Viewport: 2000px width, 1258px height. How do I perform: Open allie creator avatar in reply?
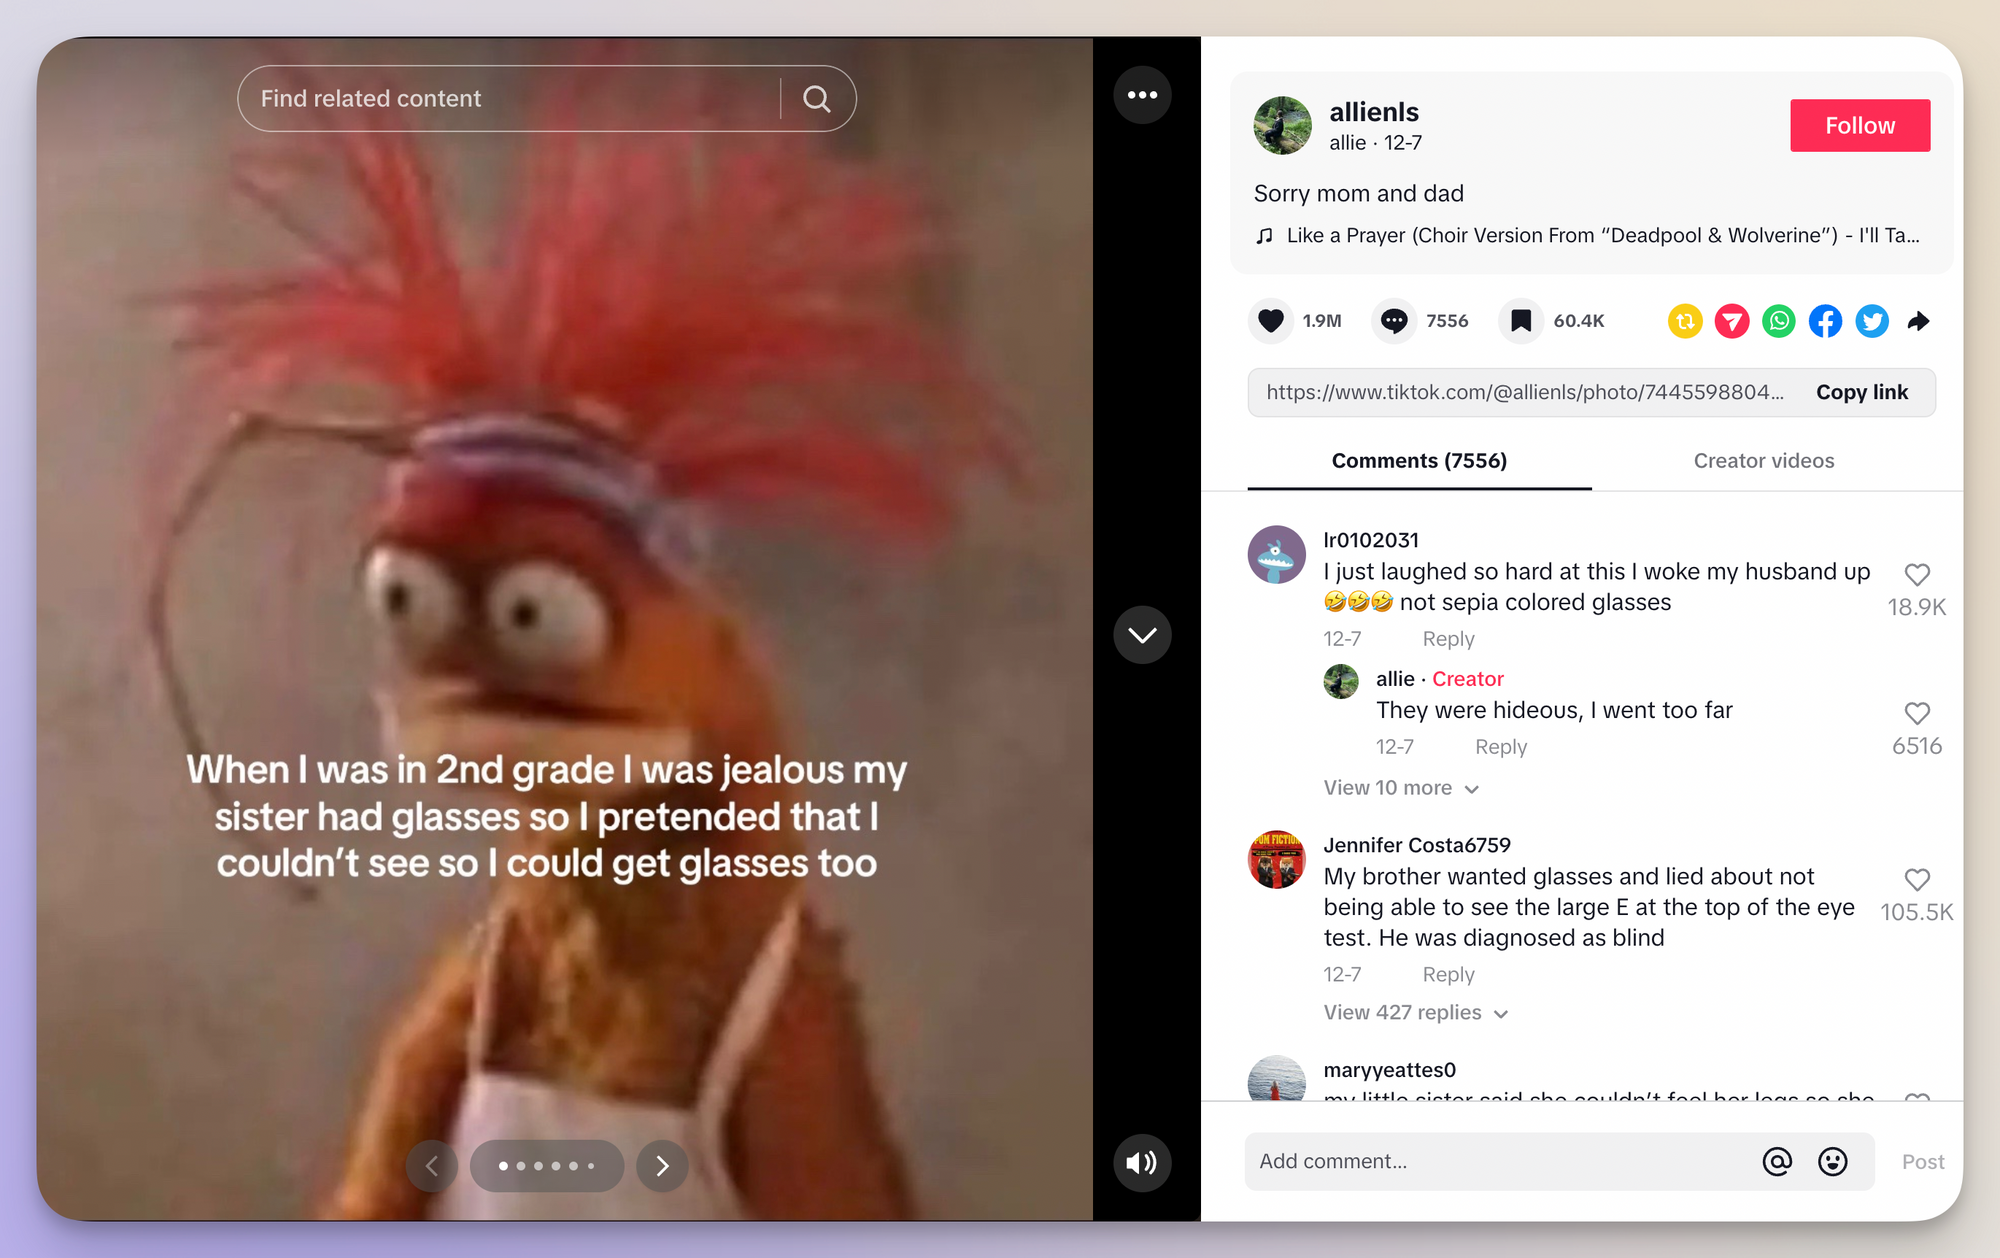click(1341, 682)
